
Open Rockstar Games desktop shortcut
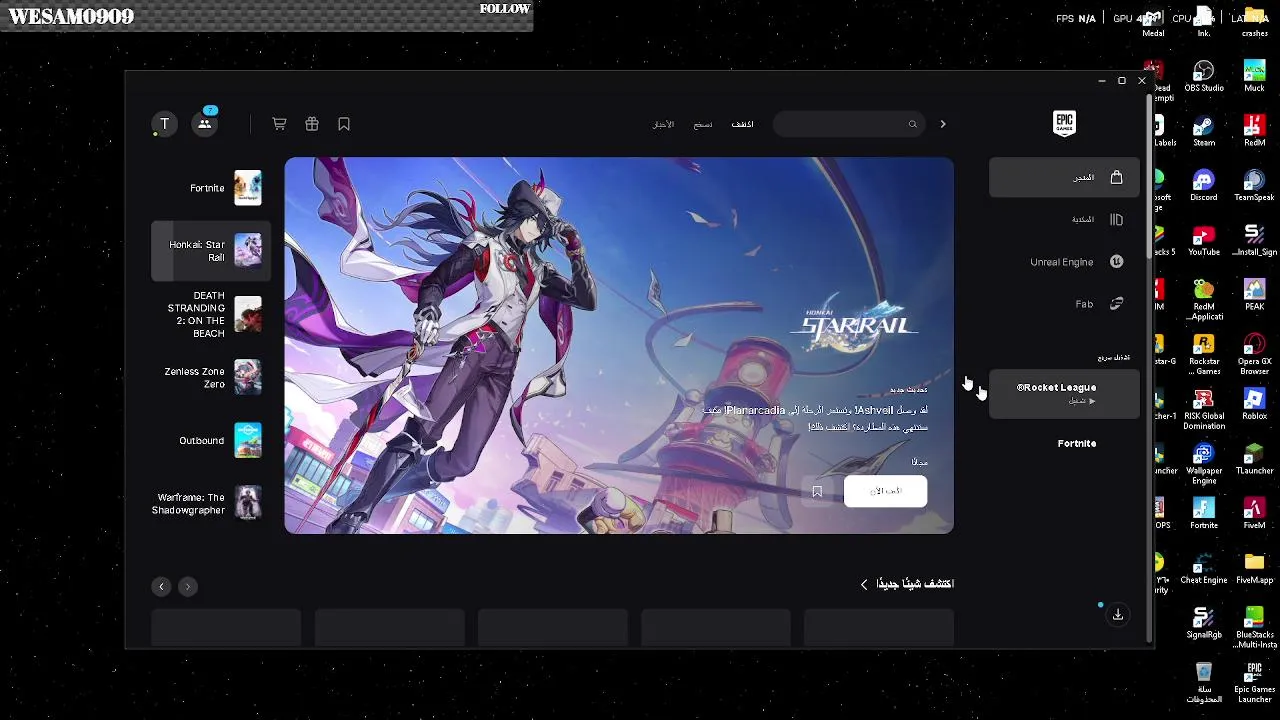pos(1204,354)
